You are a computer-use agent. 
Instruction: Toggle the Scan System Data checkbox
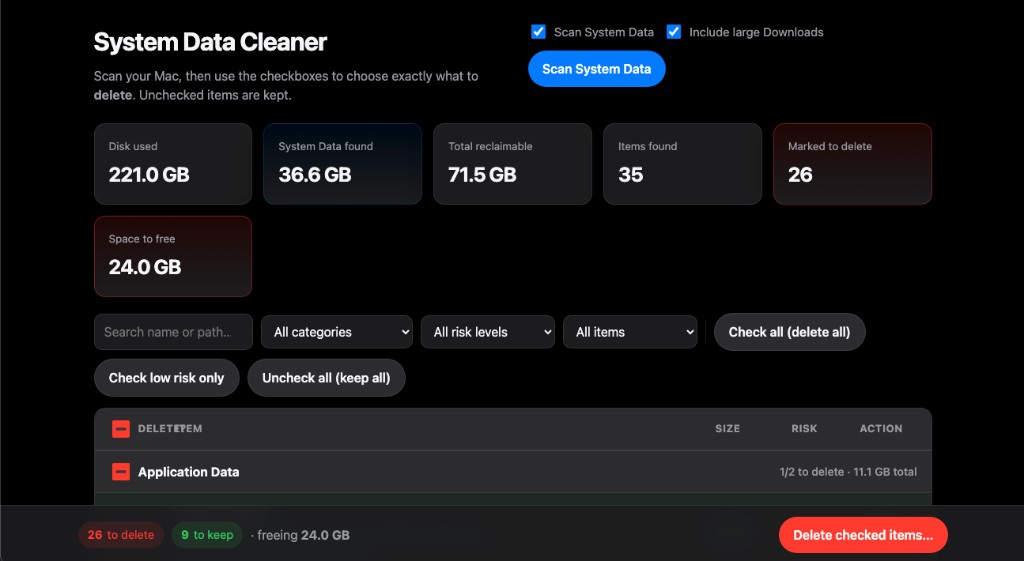(538, 32)
